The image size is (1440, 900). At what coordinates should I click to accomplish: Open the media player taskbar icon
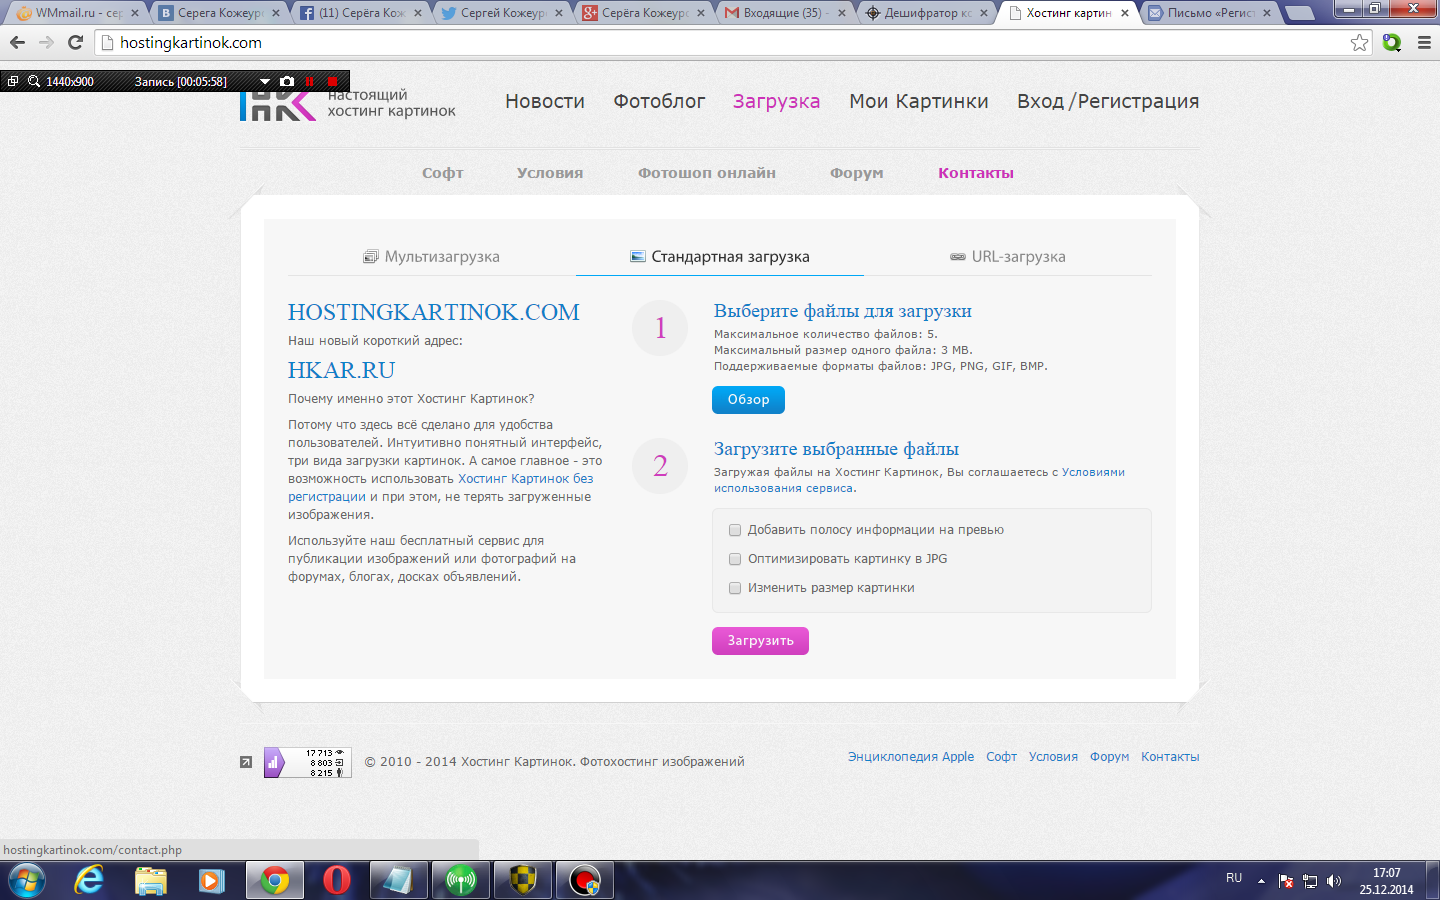click(211, 881)
